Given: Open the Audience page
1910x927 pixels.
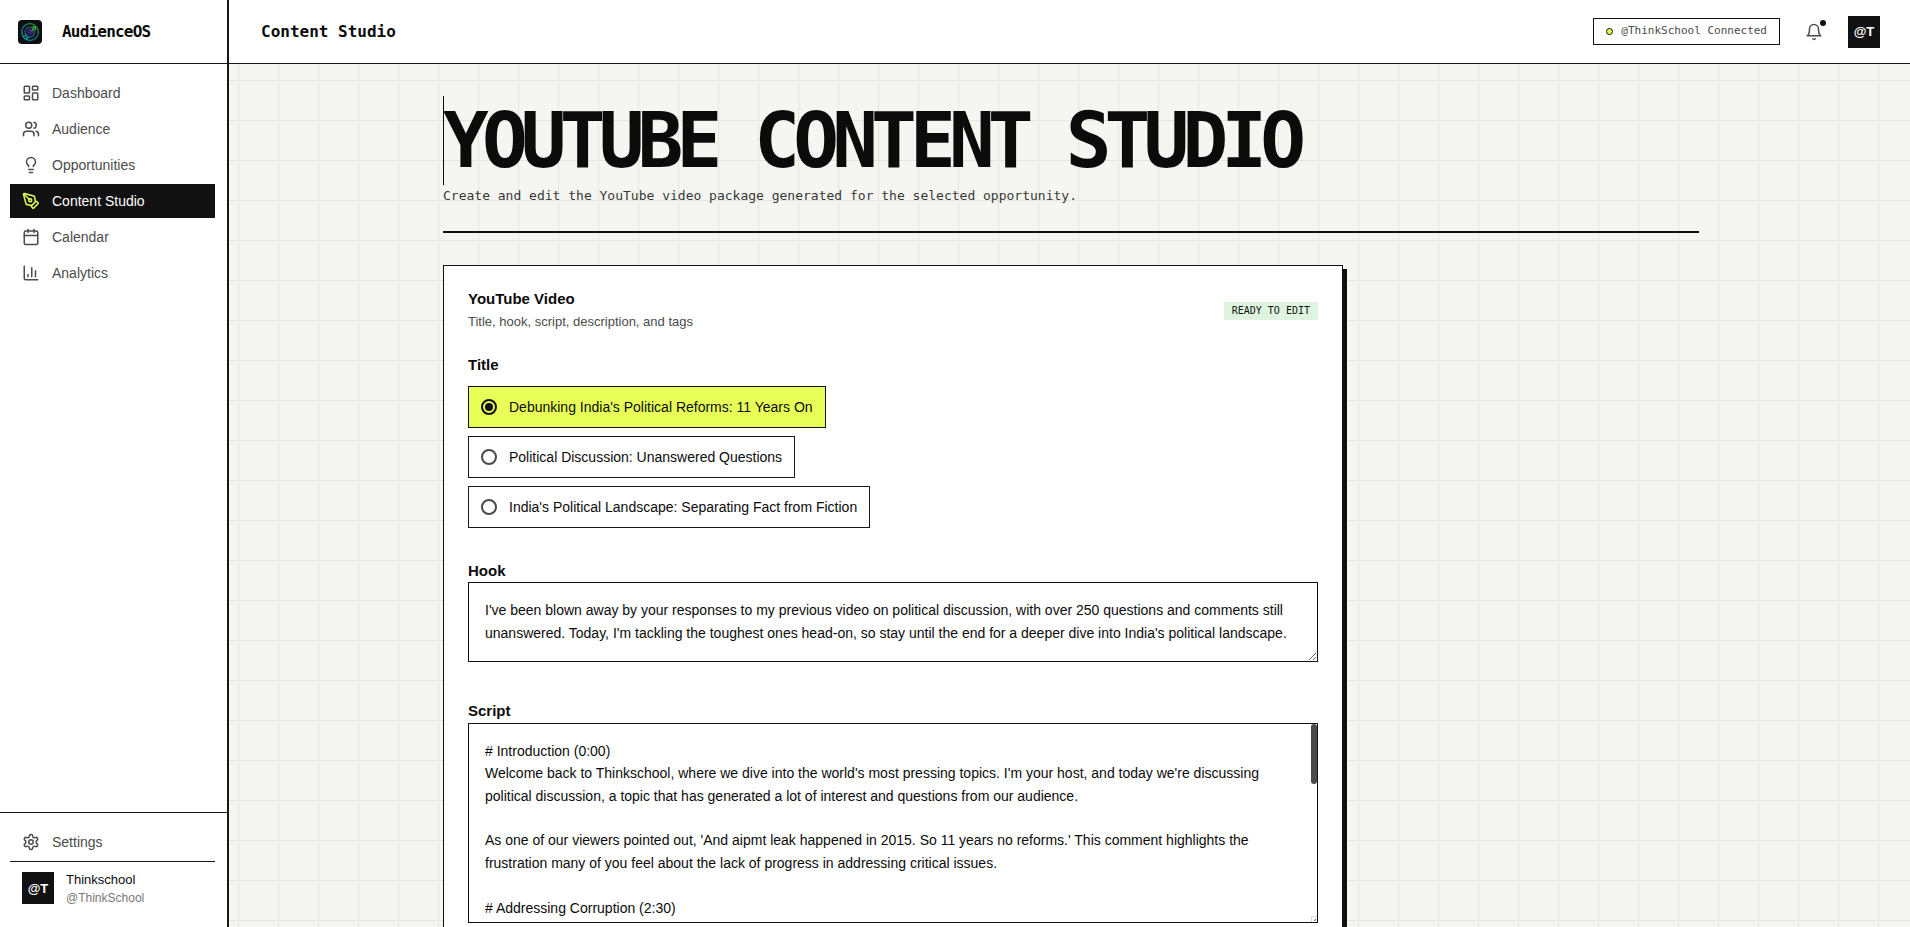Looking at the screenshot, I should coord(112,129).
